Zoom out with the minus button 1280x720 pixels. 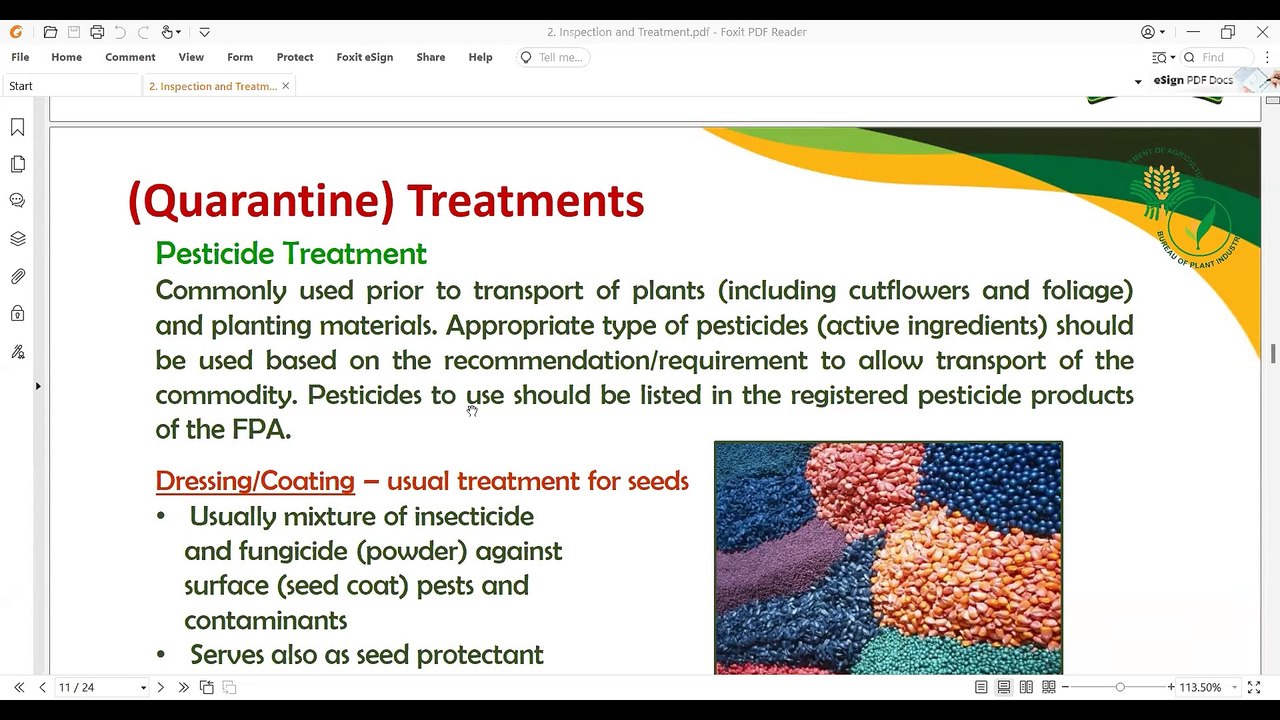[x=1066, y=687]
